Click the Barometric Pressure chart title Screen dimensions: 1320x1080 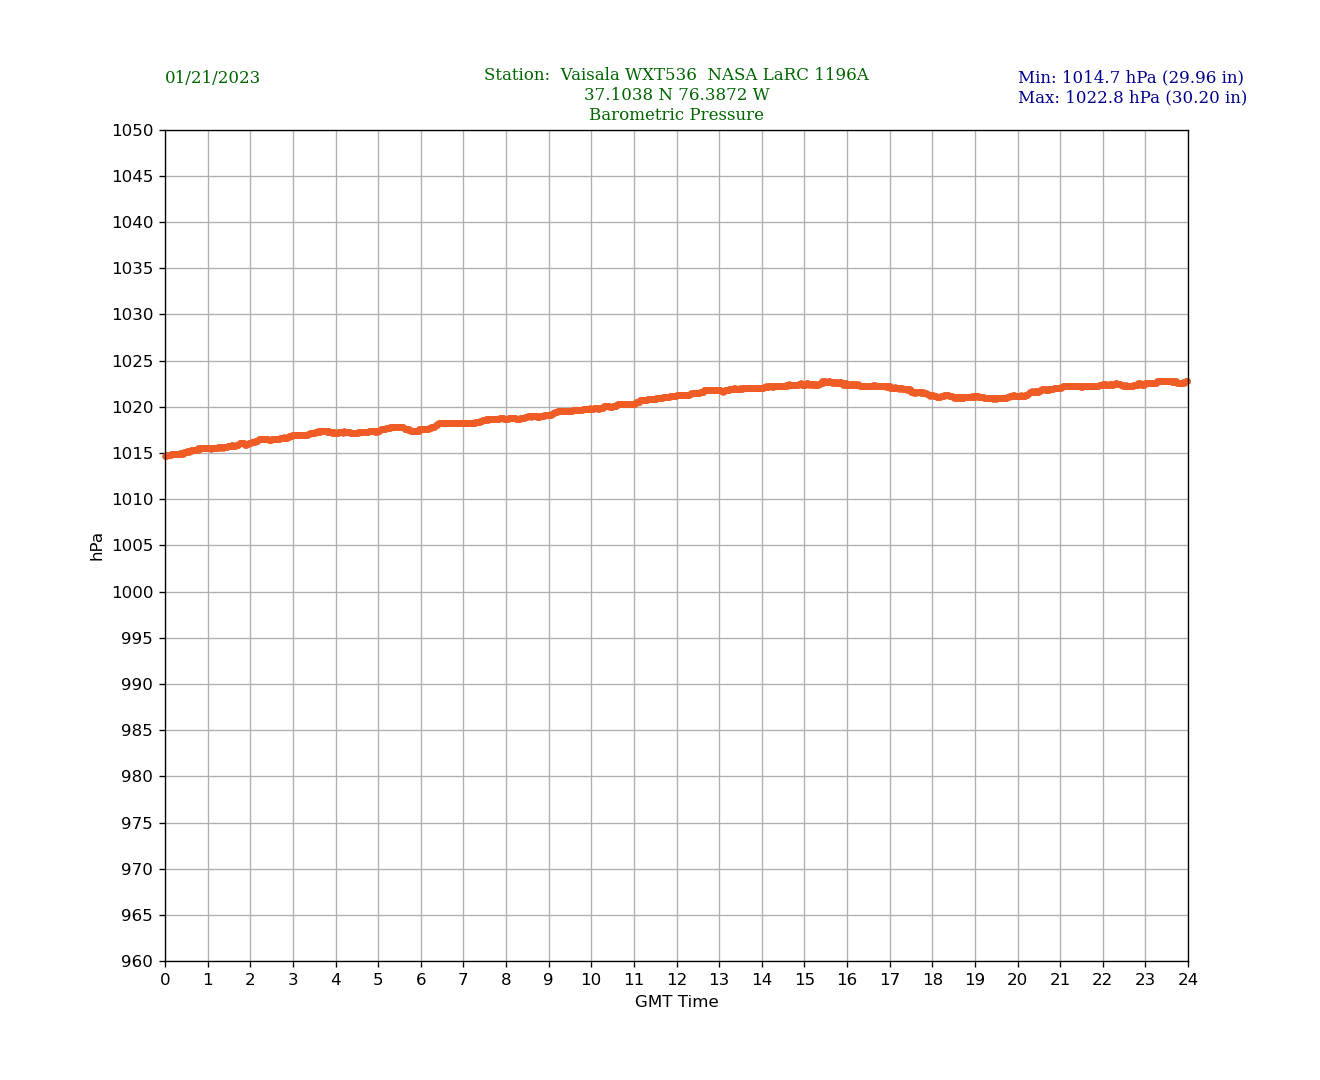coord(676,115)
